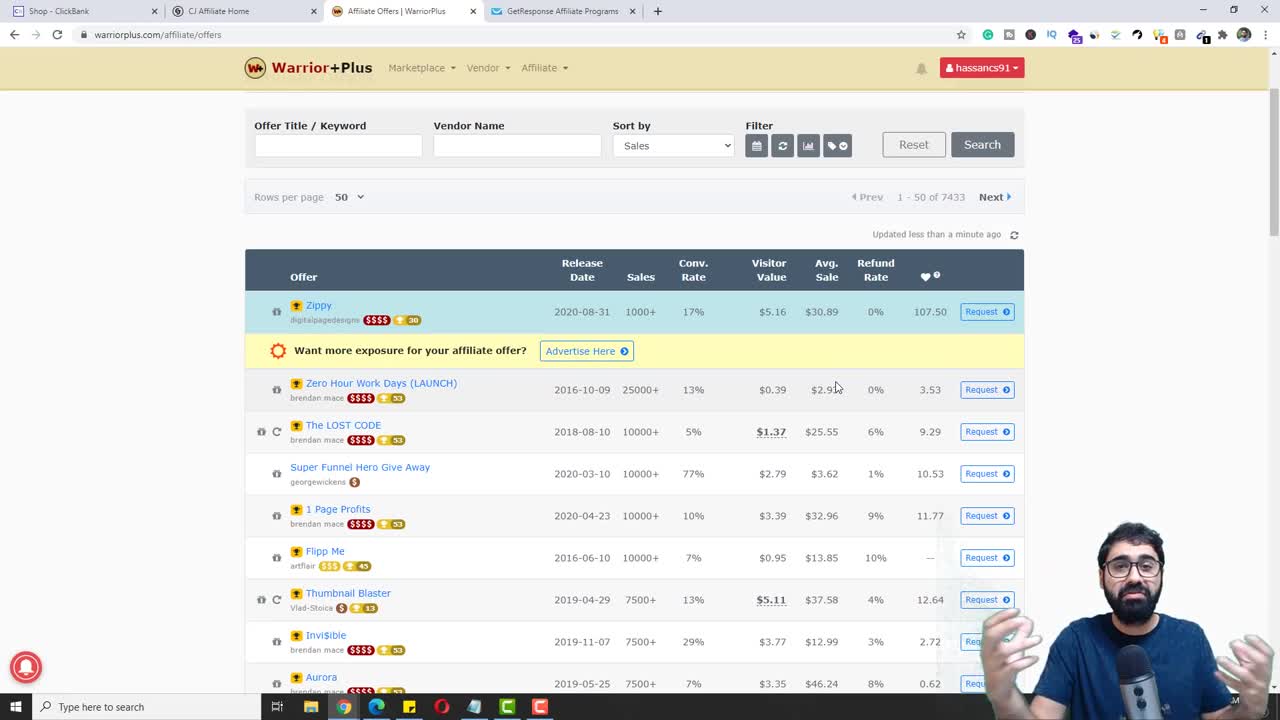Open the Aurora offer link
This screenshot has height=720, width=1280.
[321, 677]
